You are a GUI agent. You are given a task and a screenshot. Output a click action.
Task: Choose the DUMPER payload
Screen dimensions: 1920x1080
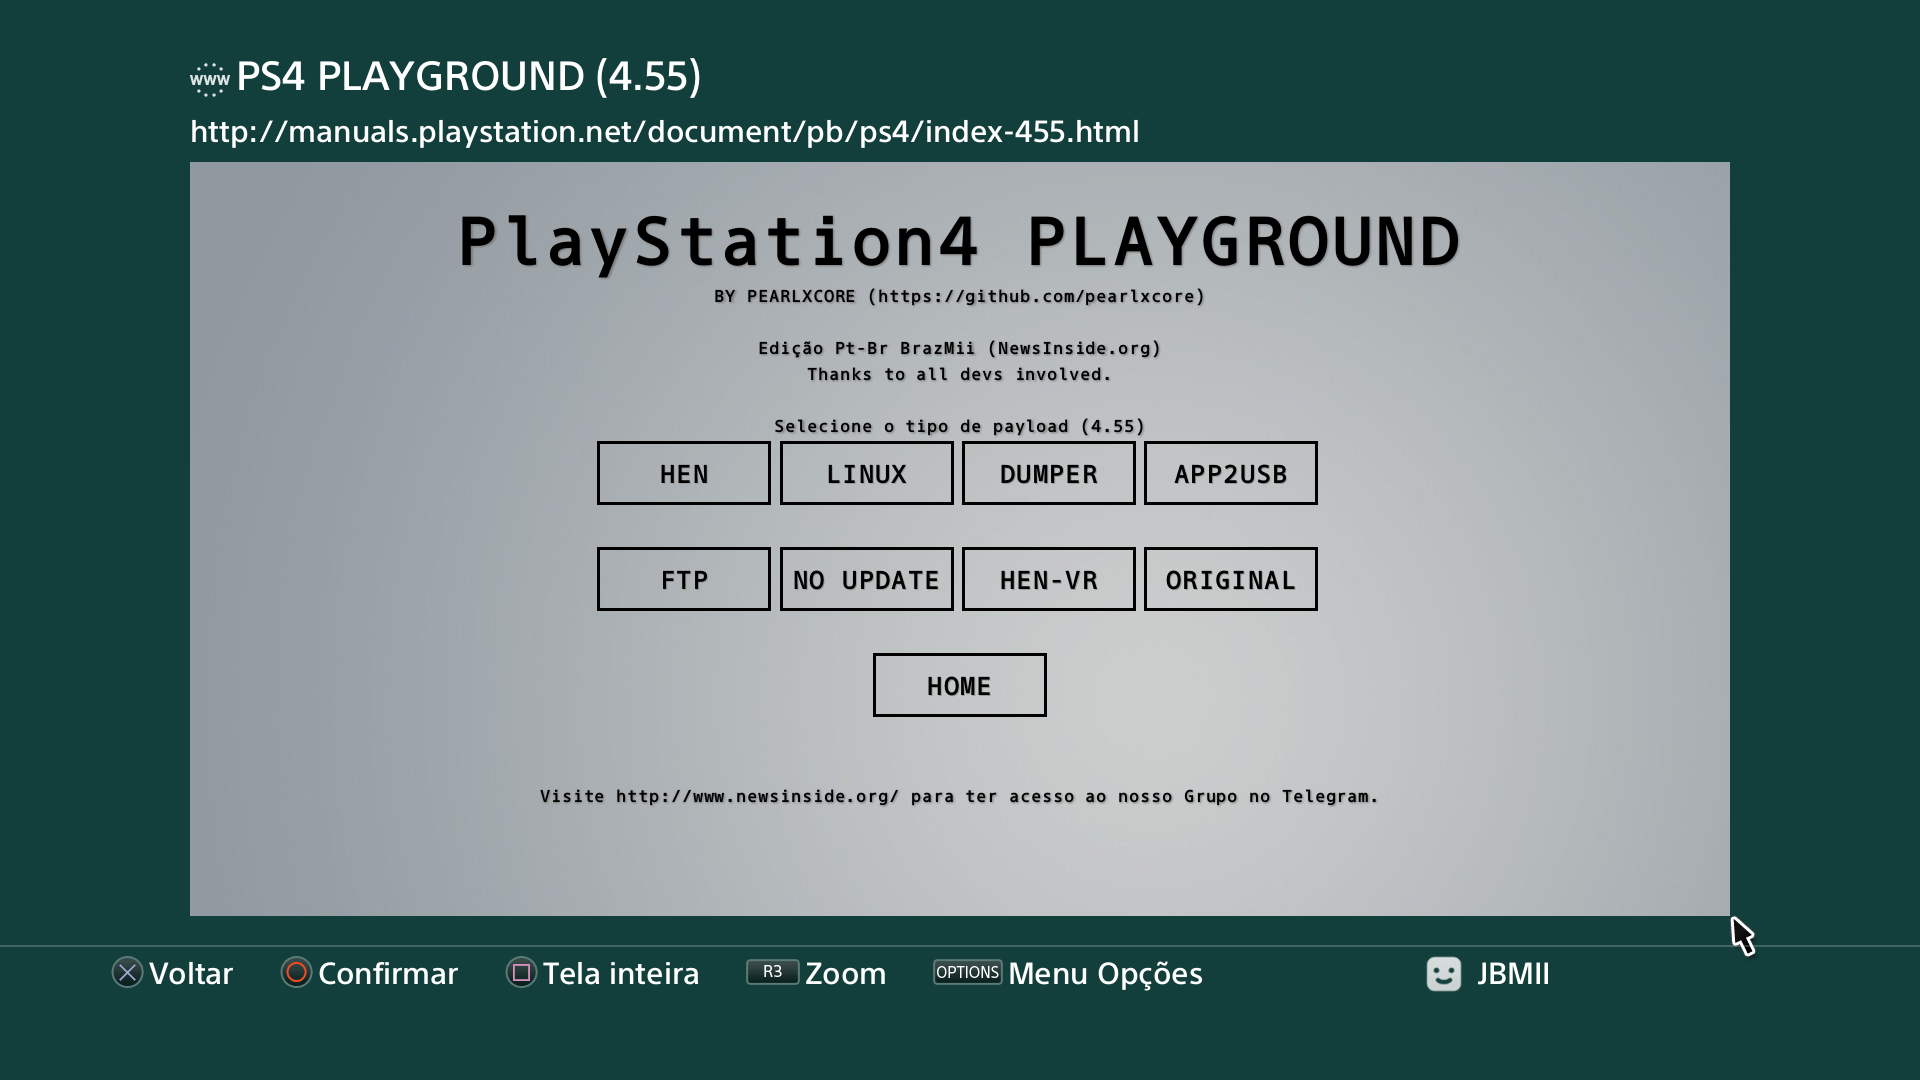[x=1049, y=473]
